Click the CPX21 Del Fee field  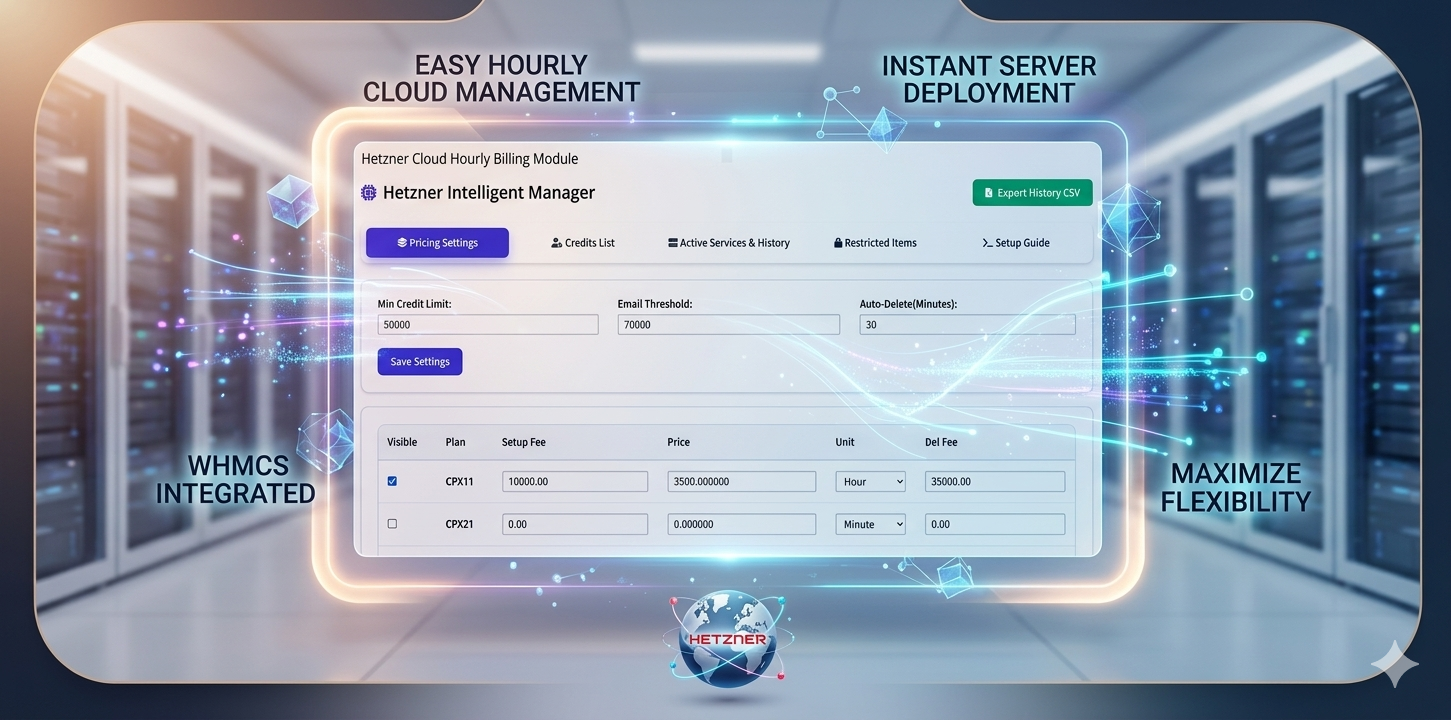995,524
